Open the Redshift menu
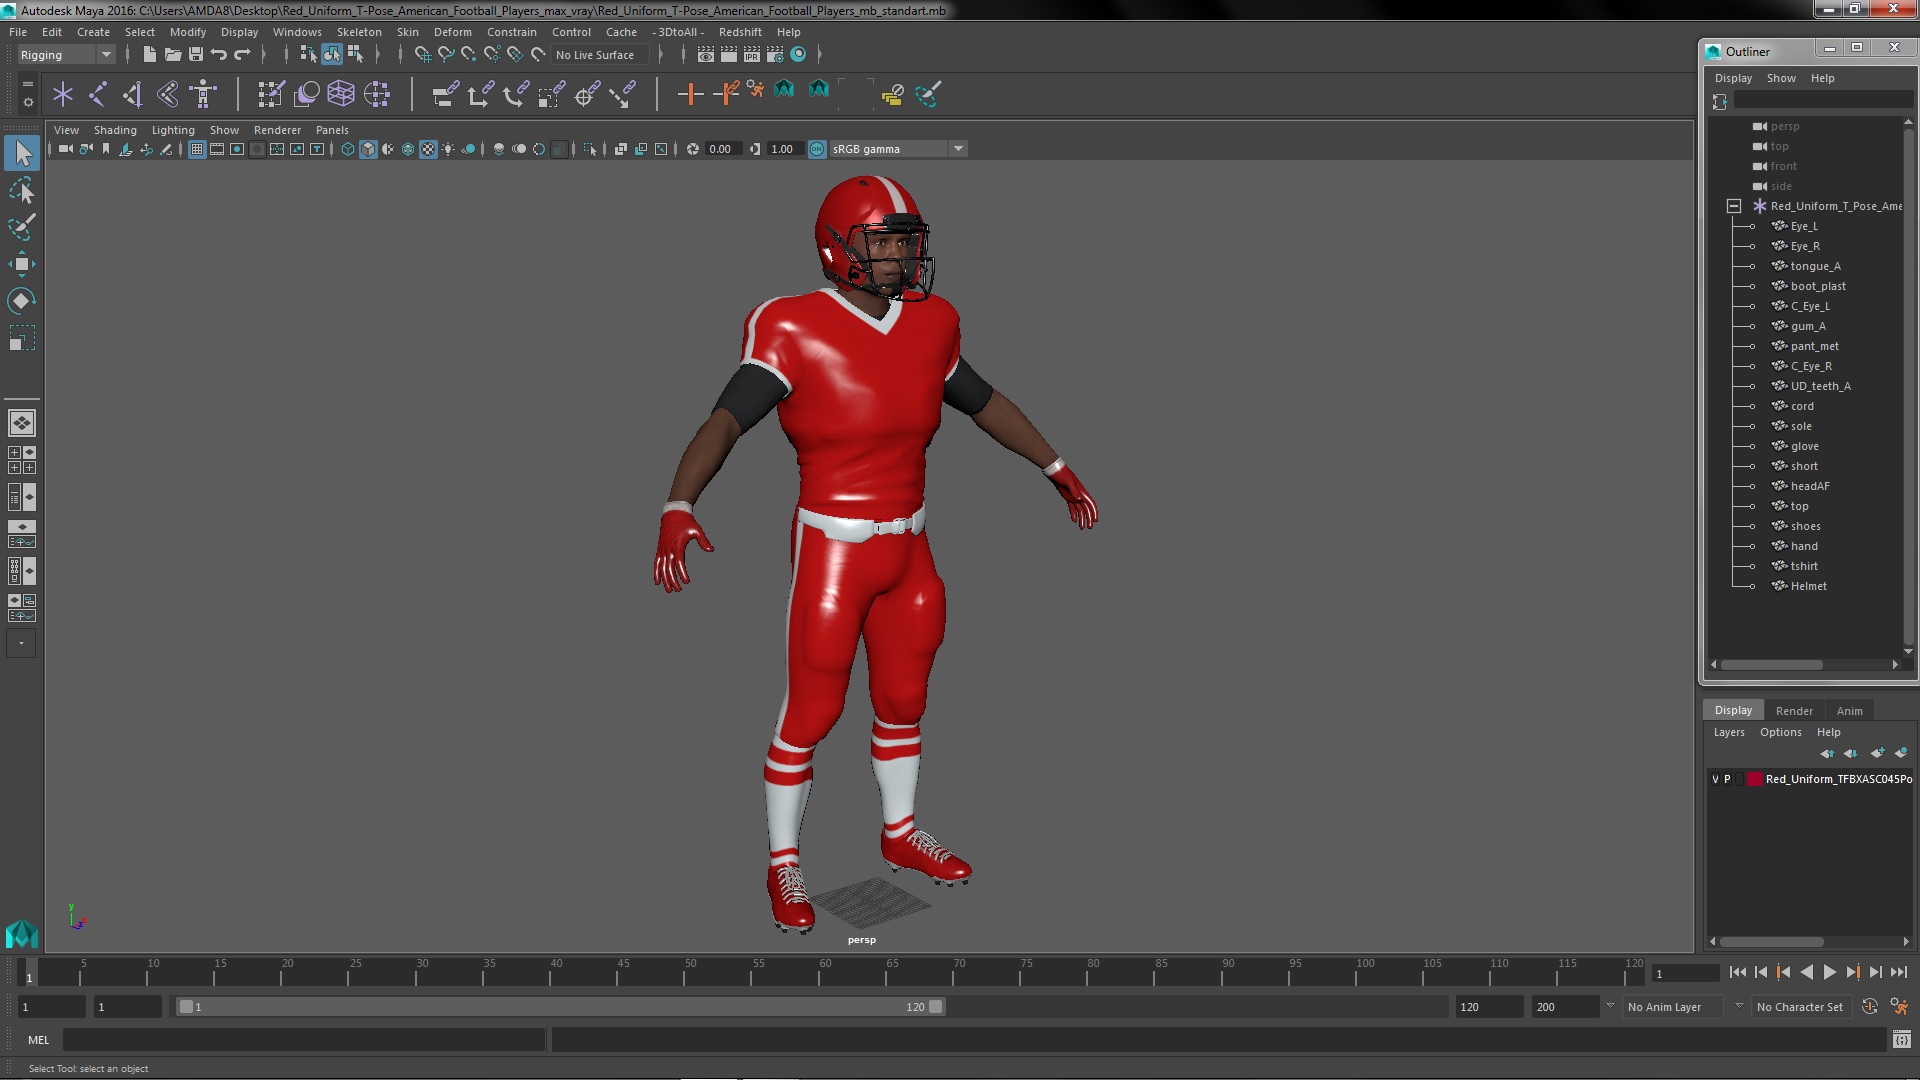This screenshot has width=1920, height=1080. (x=740, y=32)
